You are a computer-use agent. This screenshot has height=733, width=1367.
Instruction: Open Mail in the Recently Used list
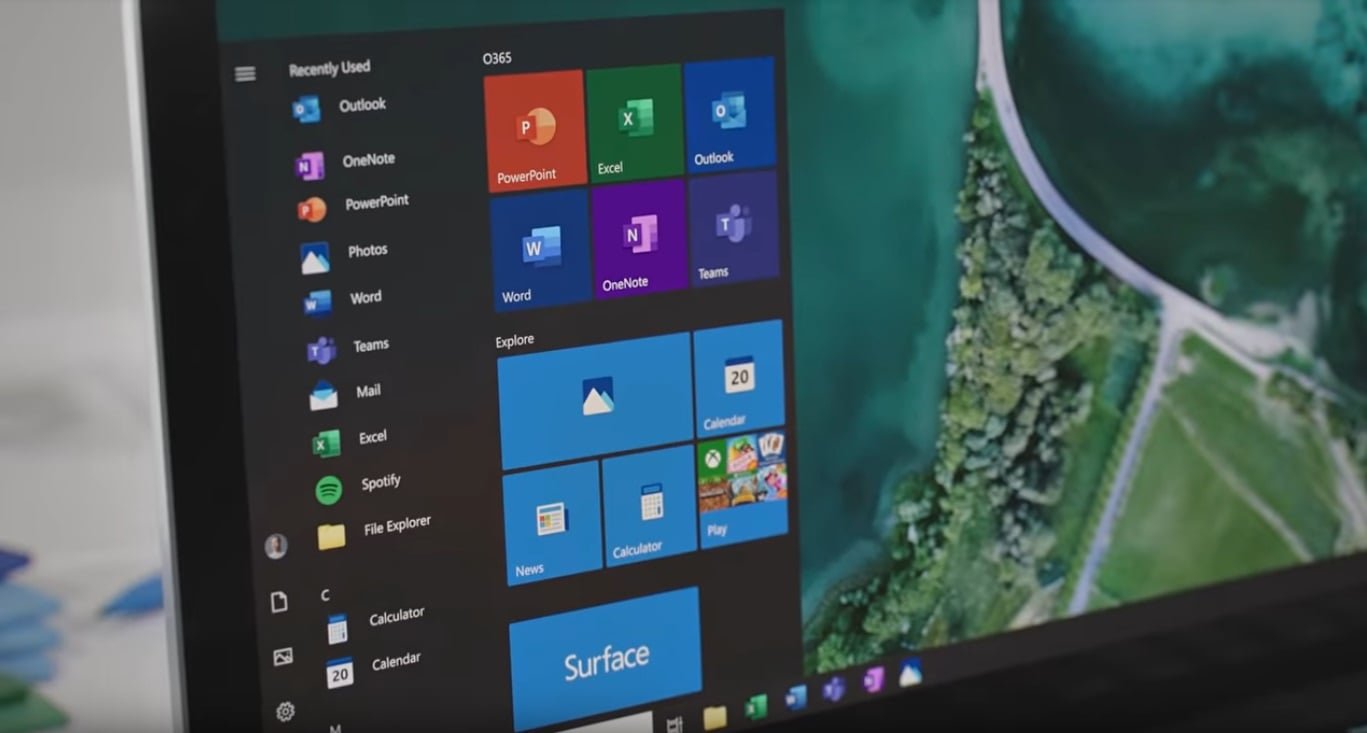pyautogui.click(x=346, y=394)
